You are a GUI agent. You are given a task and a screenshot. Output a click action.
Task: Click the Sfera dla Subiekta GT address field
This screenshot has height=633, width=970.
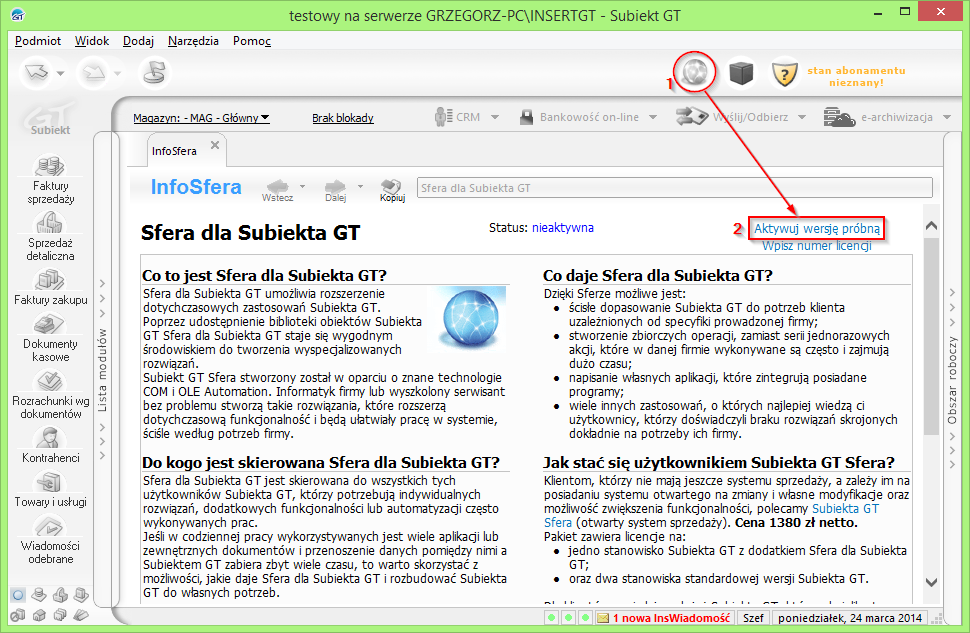[674, 187]
